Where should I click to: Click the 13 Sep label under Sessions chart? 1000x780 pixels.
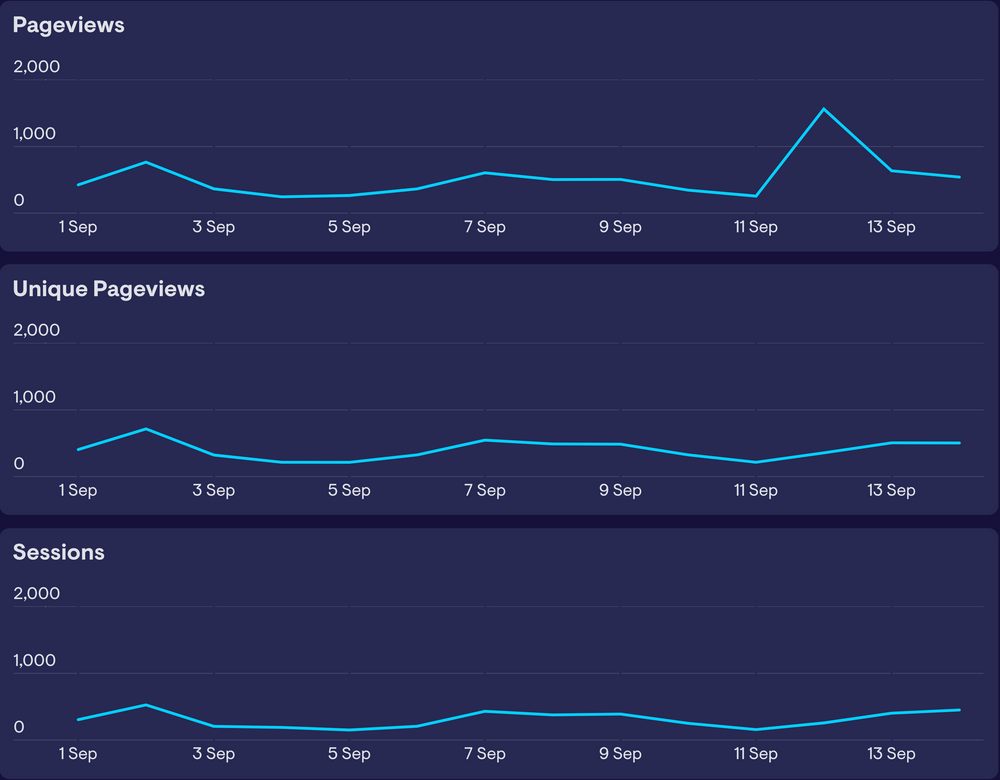(891, 754)
